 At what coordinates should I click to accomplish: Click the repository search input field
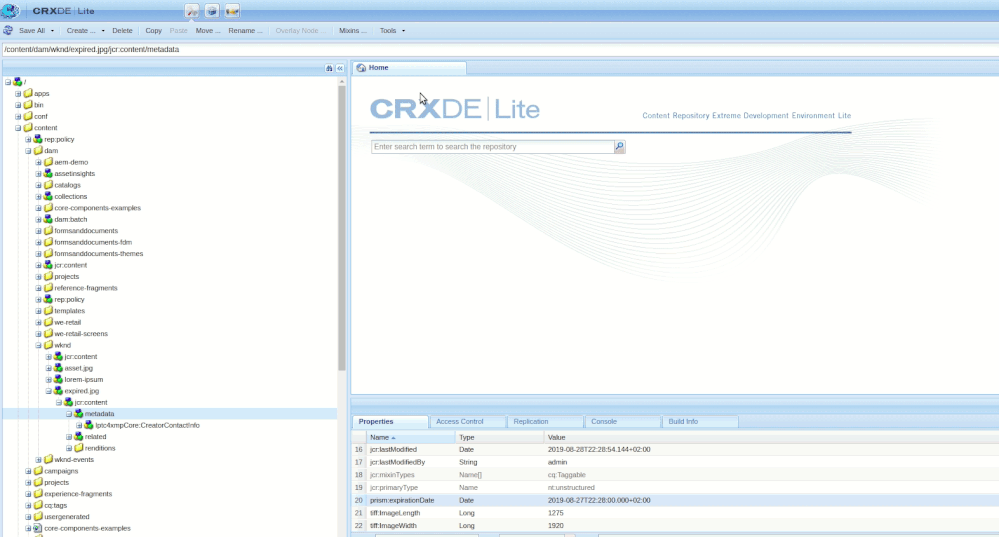click(x=492, y=147)
